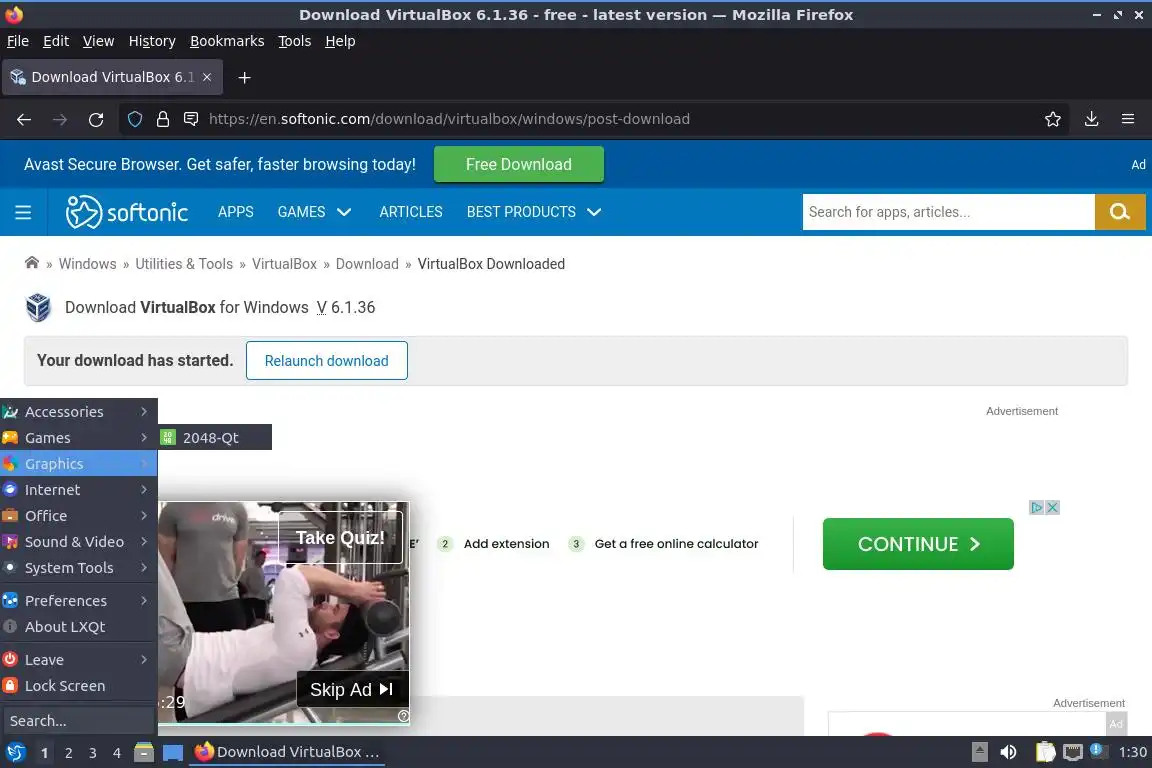Bookmark this page with the star icon

pyautogui.click(x=1053, y=119)
